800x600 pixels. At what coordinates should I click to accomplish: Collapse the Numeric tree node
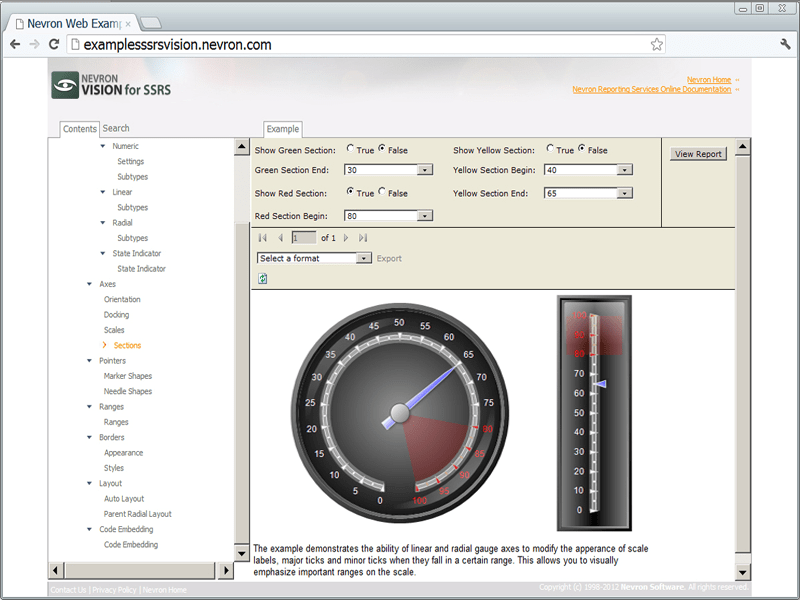click(x=103, y=146)
